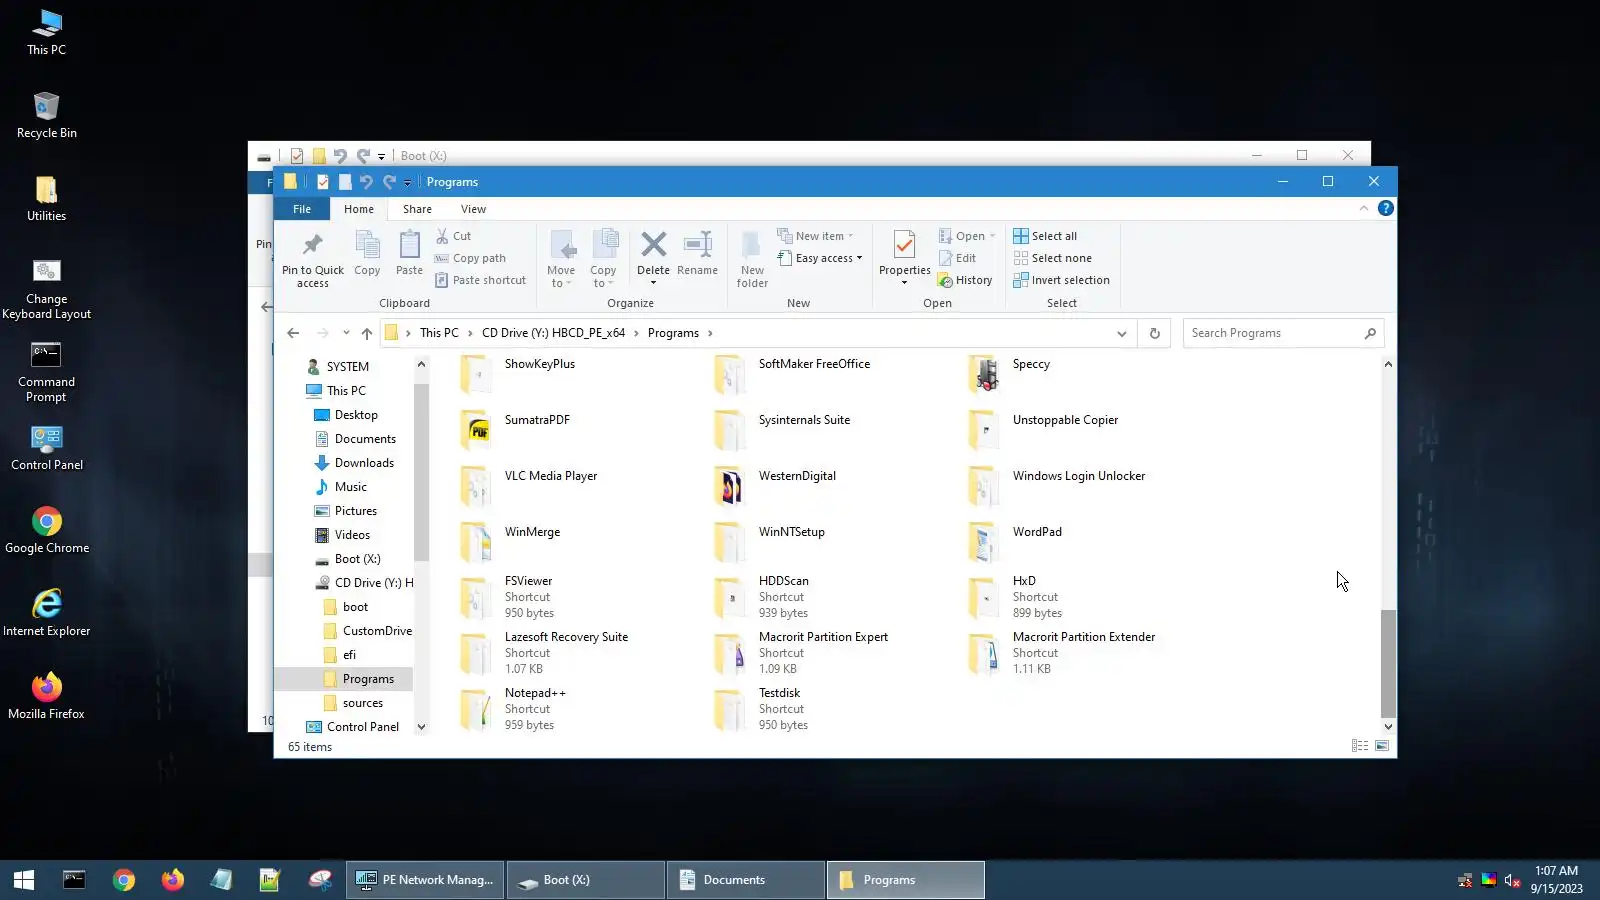Click the Back arrow in the Programs window
Screen dimensions: 1600x900
293,333
